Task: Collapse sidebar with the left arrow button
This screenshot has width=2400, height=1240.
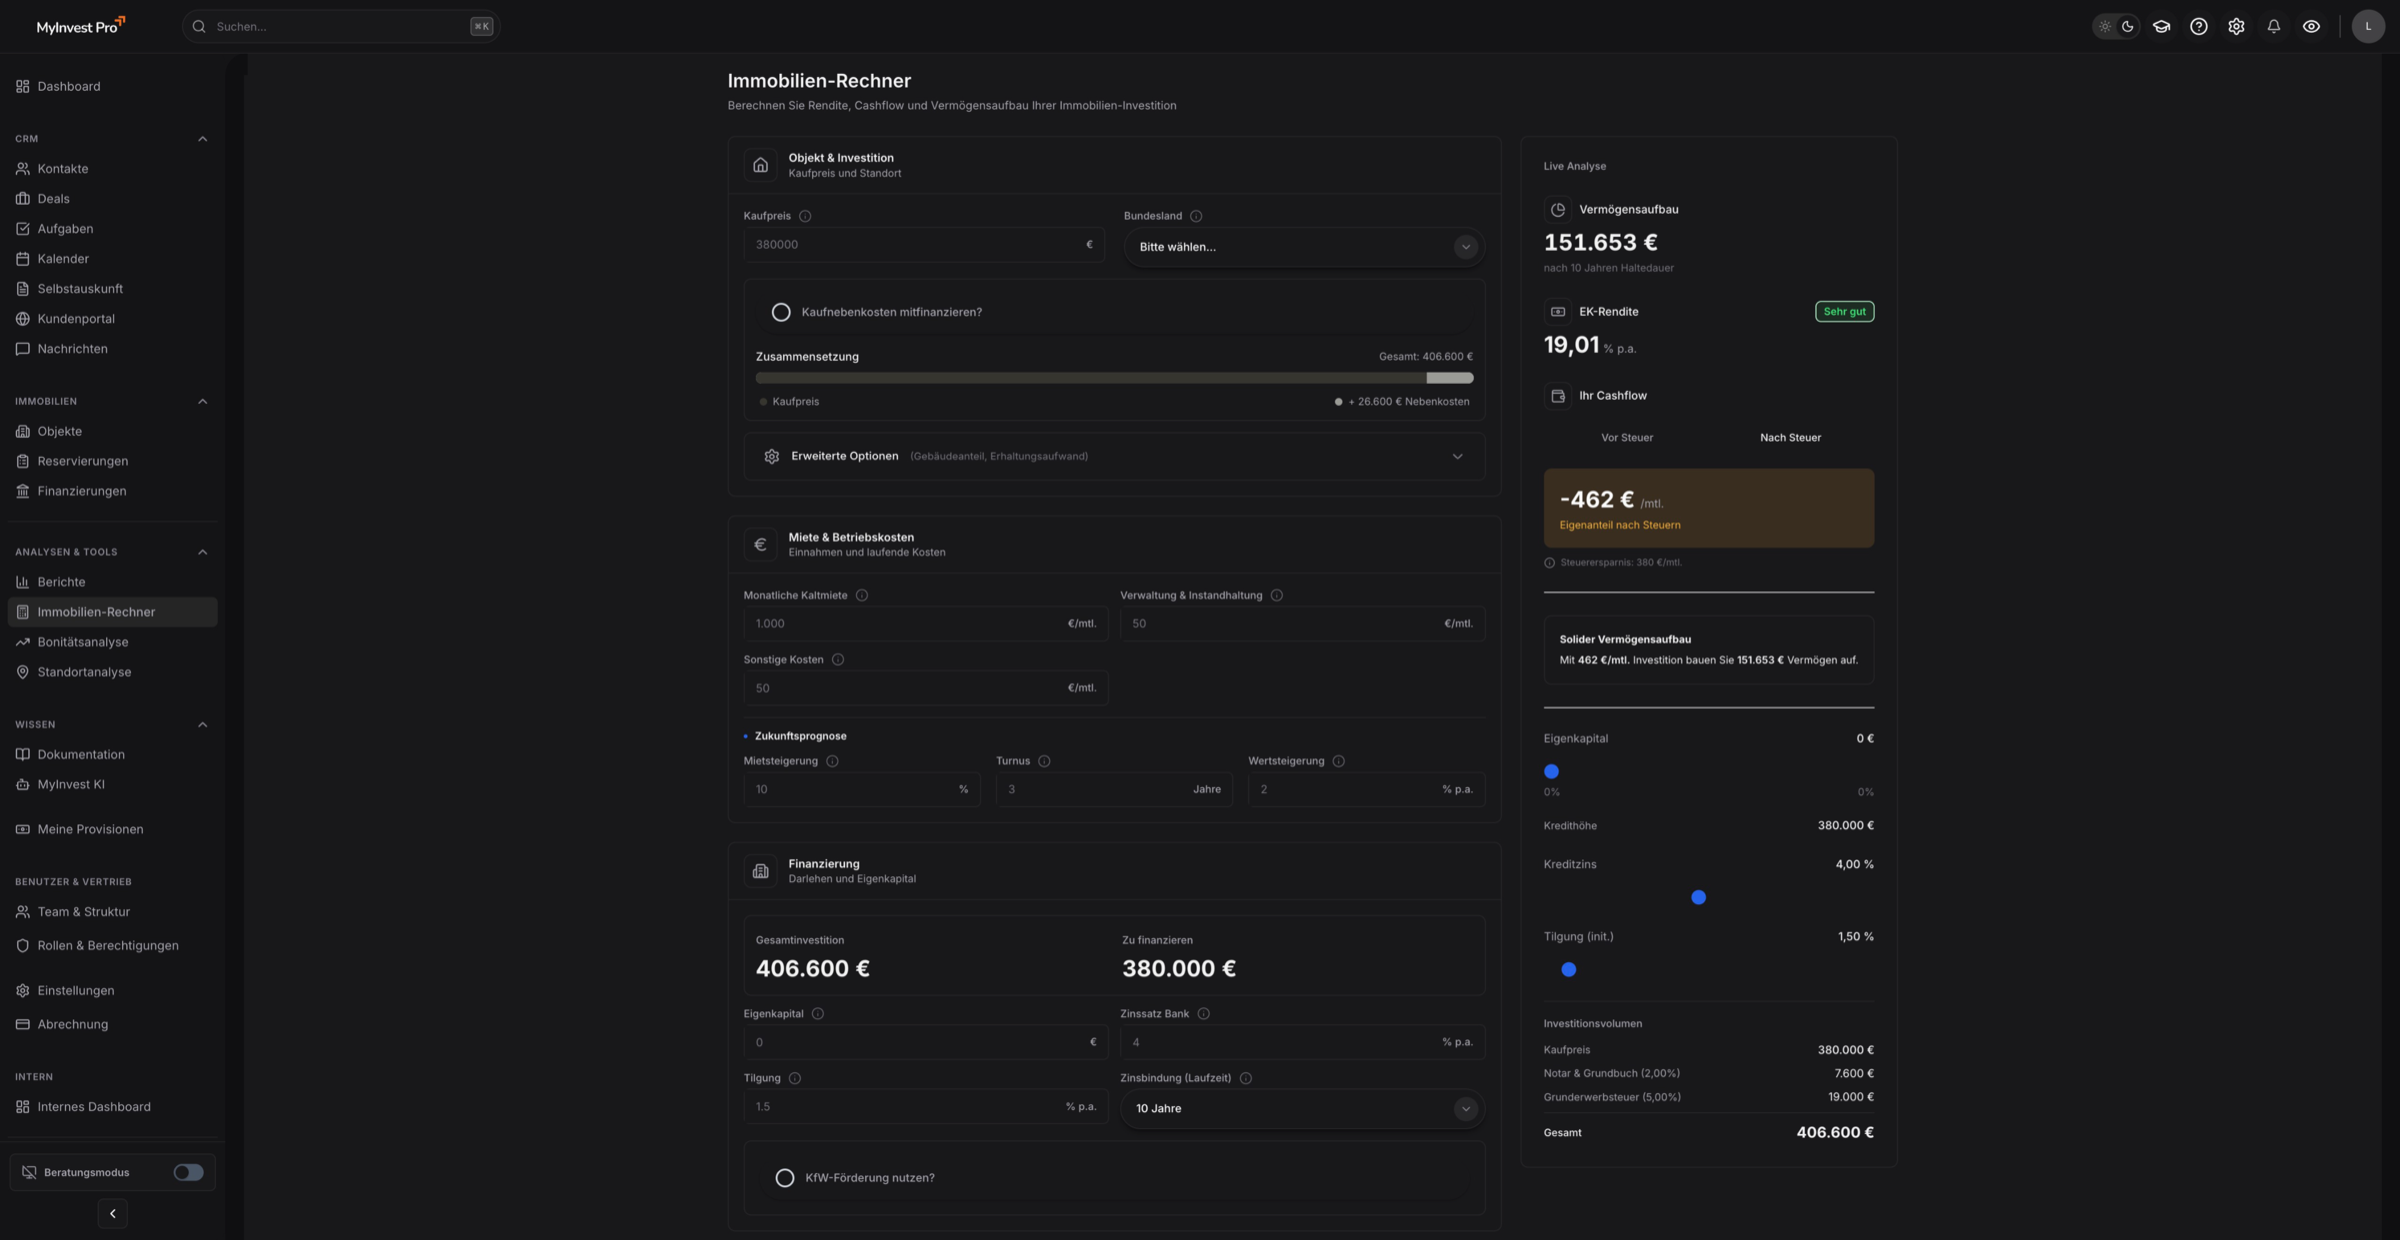Action: pos(112,1213)
